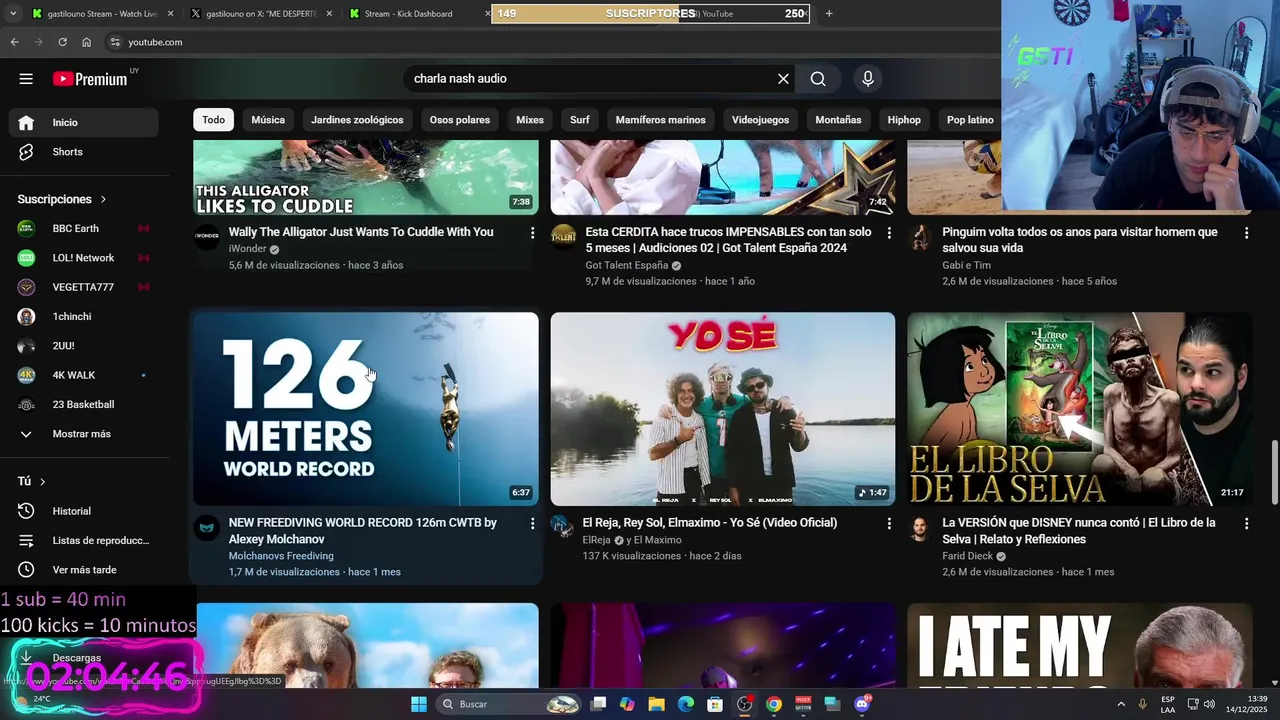Viewport: 1280px width, 720px height.
Task: Switch to the Stream - Kick Dashboard tab
Action: tap(415, 13)
